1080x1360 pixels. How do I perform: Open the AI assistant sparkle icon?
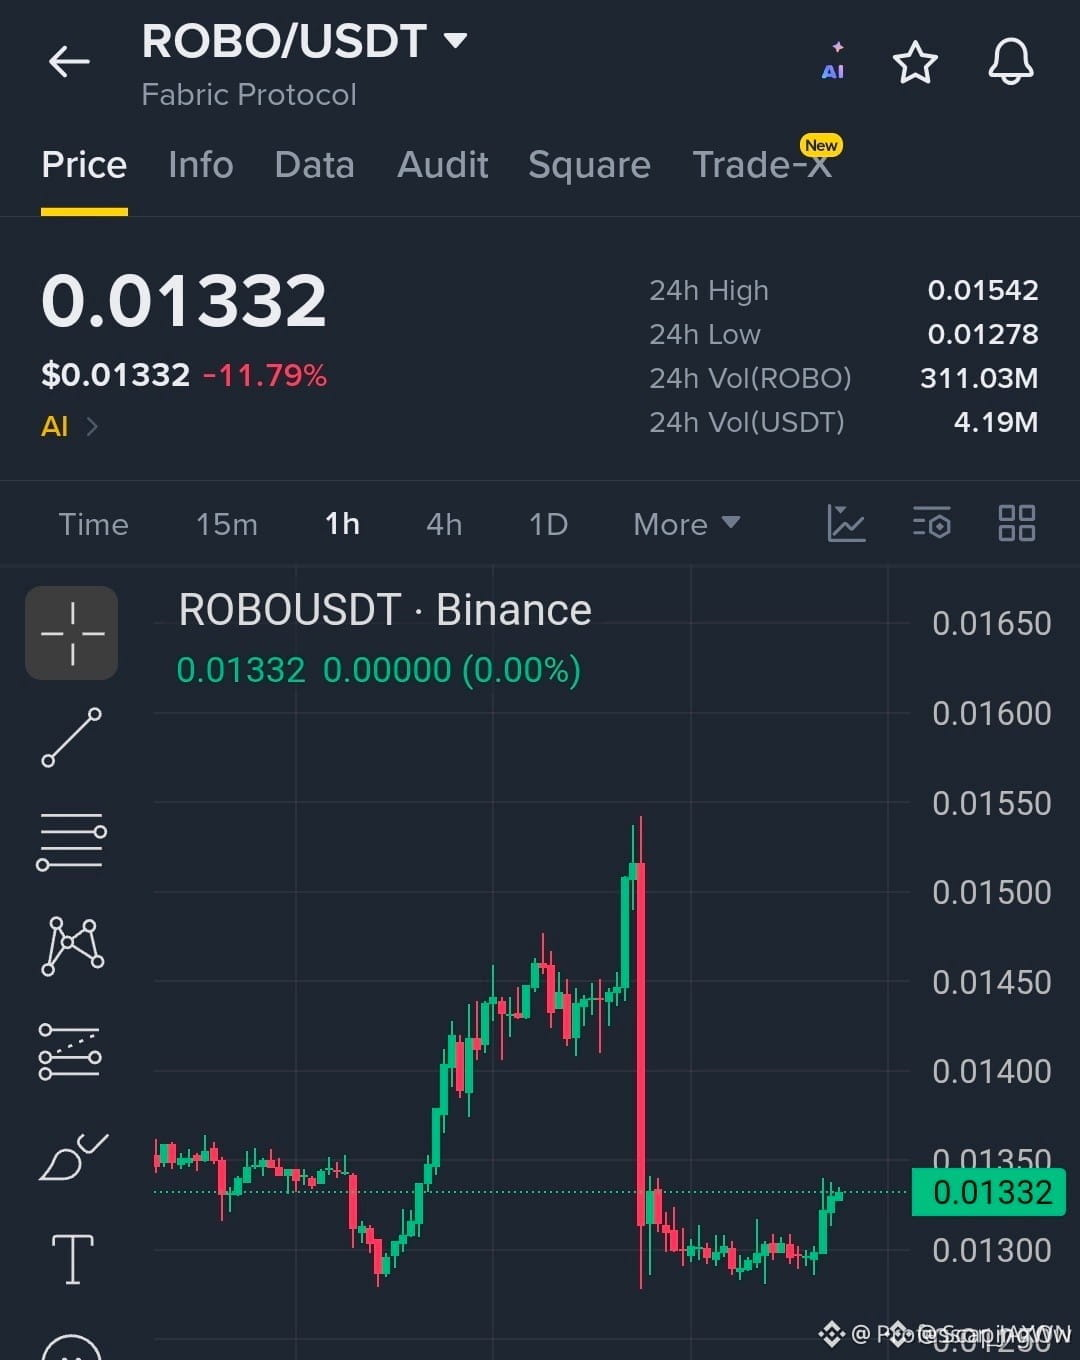pyautogui.click(x=833, y=62)
